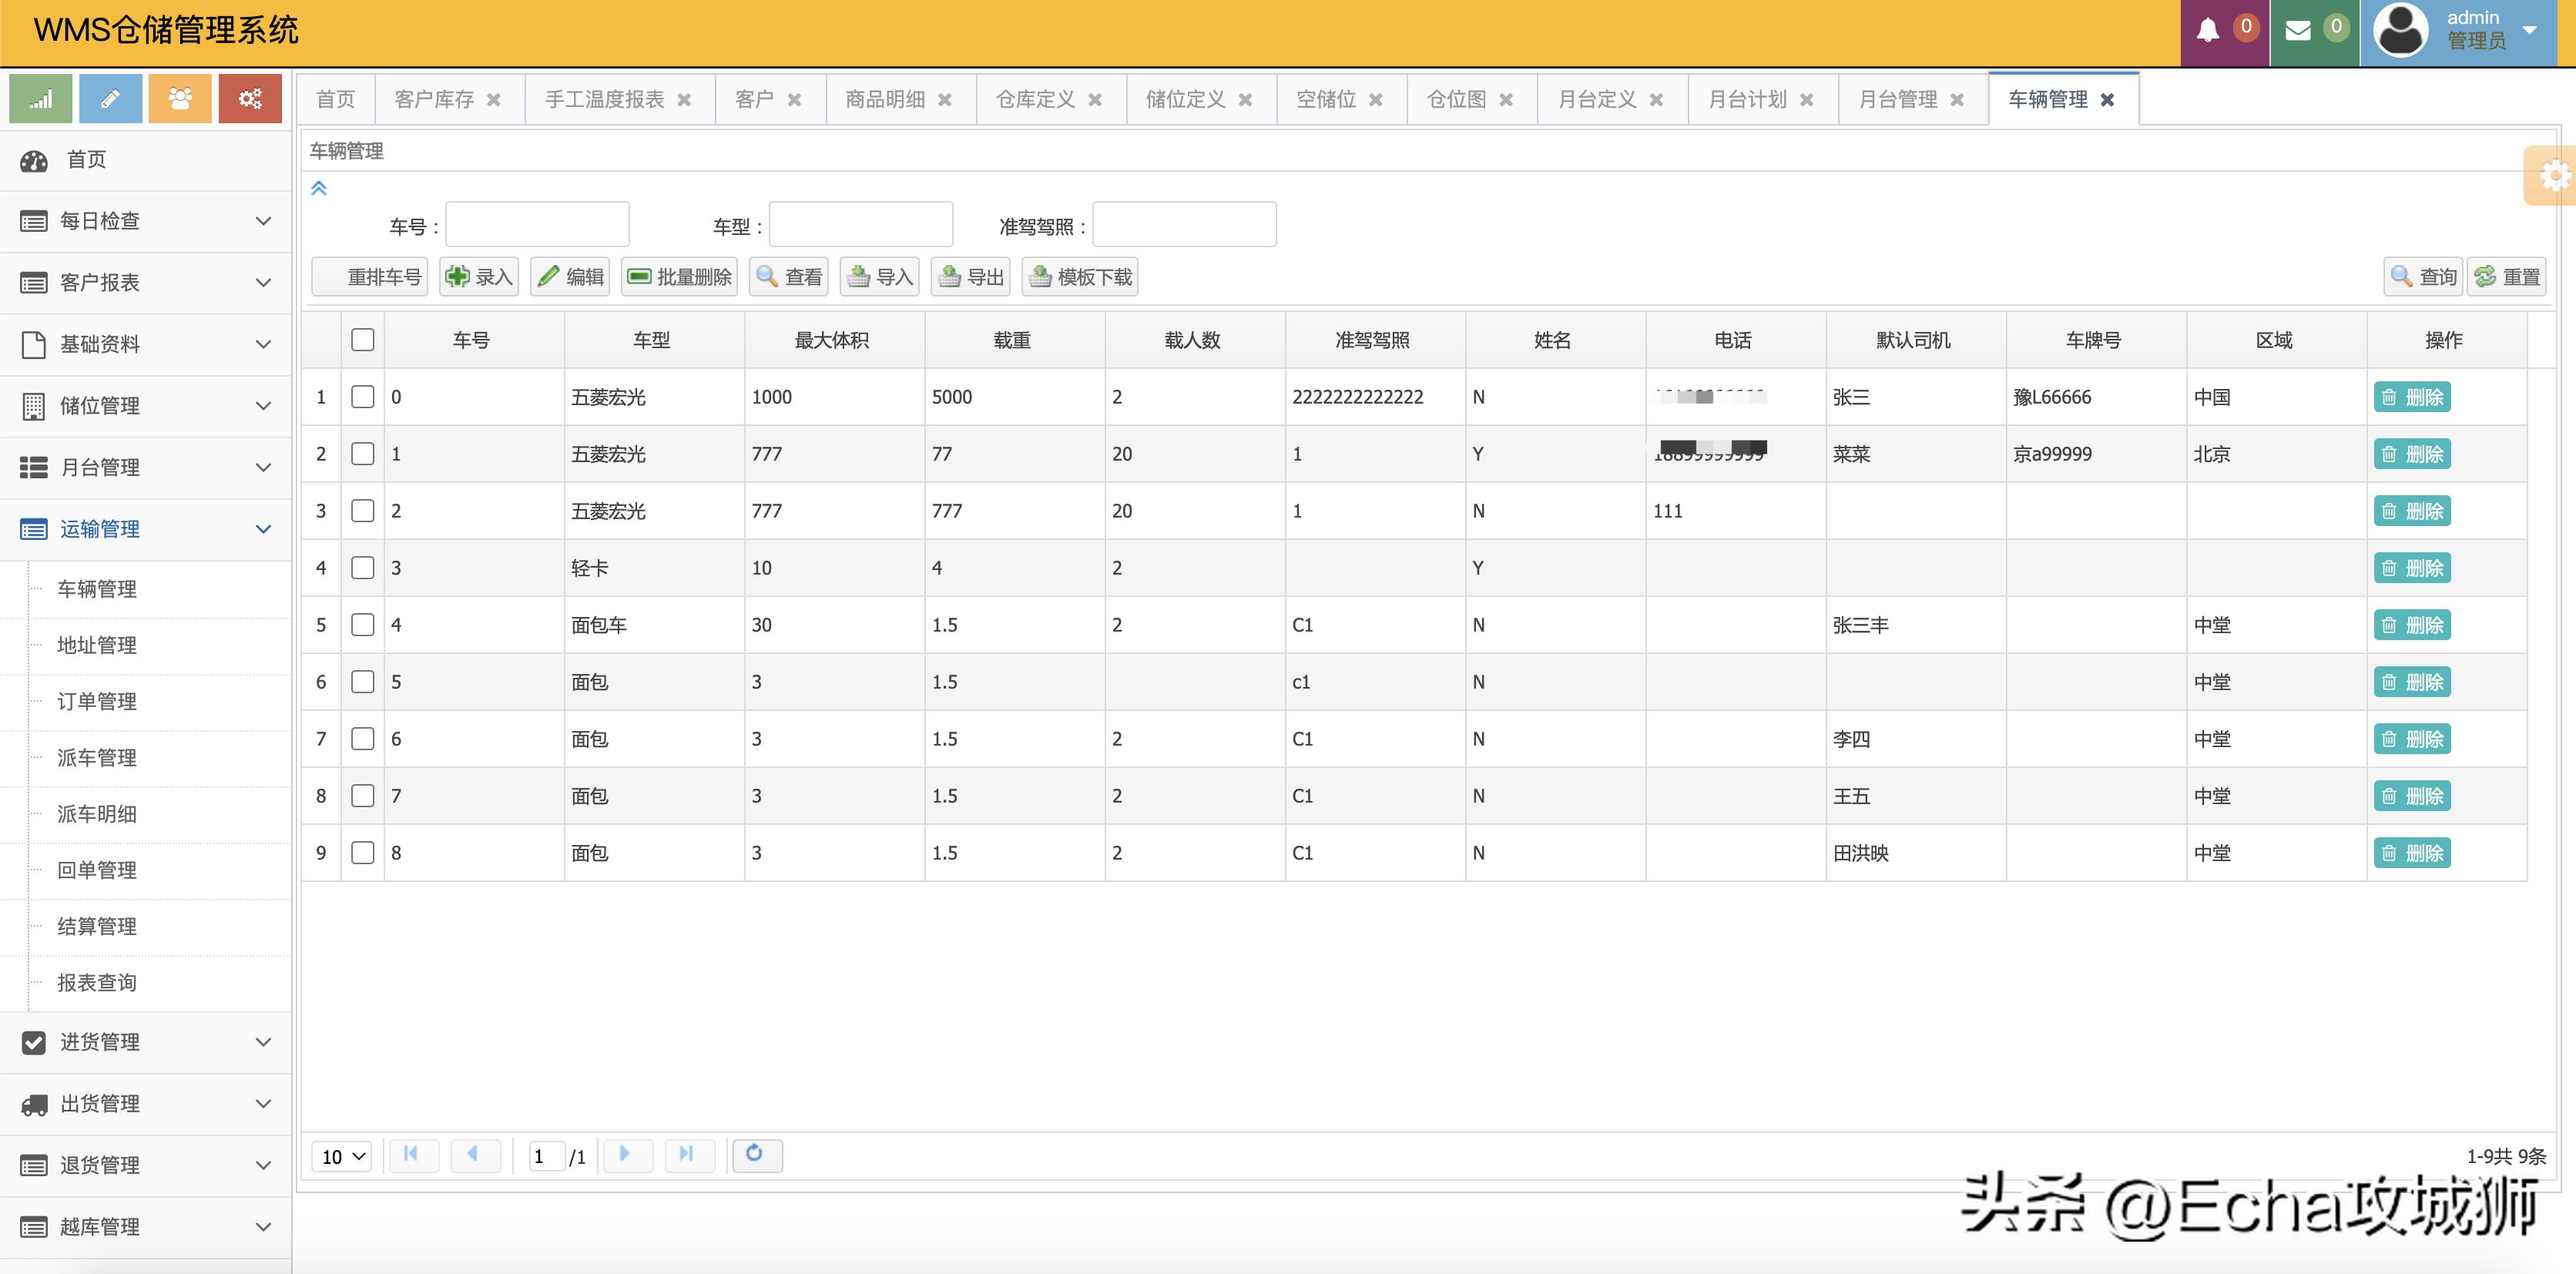Check the checkbox for row 4 轻卡
Viewport: 2576px width, 1274px height.
click(363, 568)
